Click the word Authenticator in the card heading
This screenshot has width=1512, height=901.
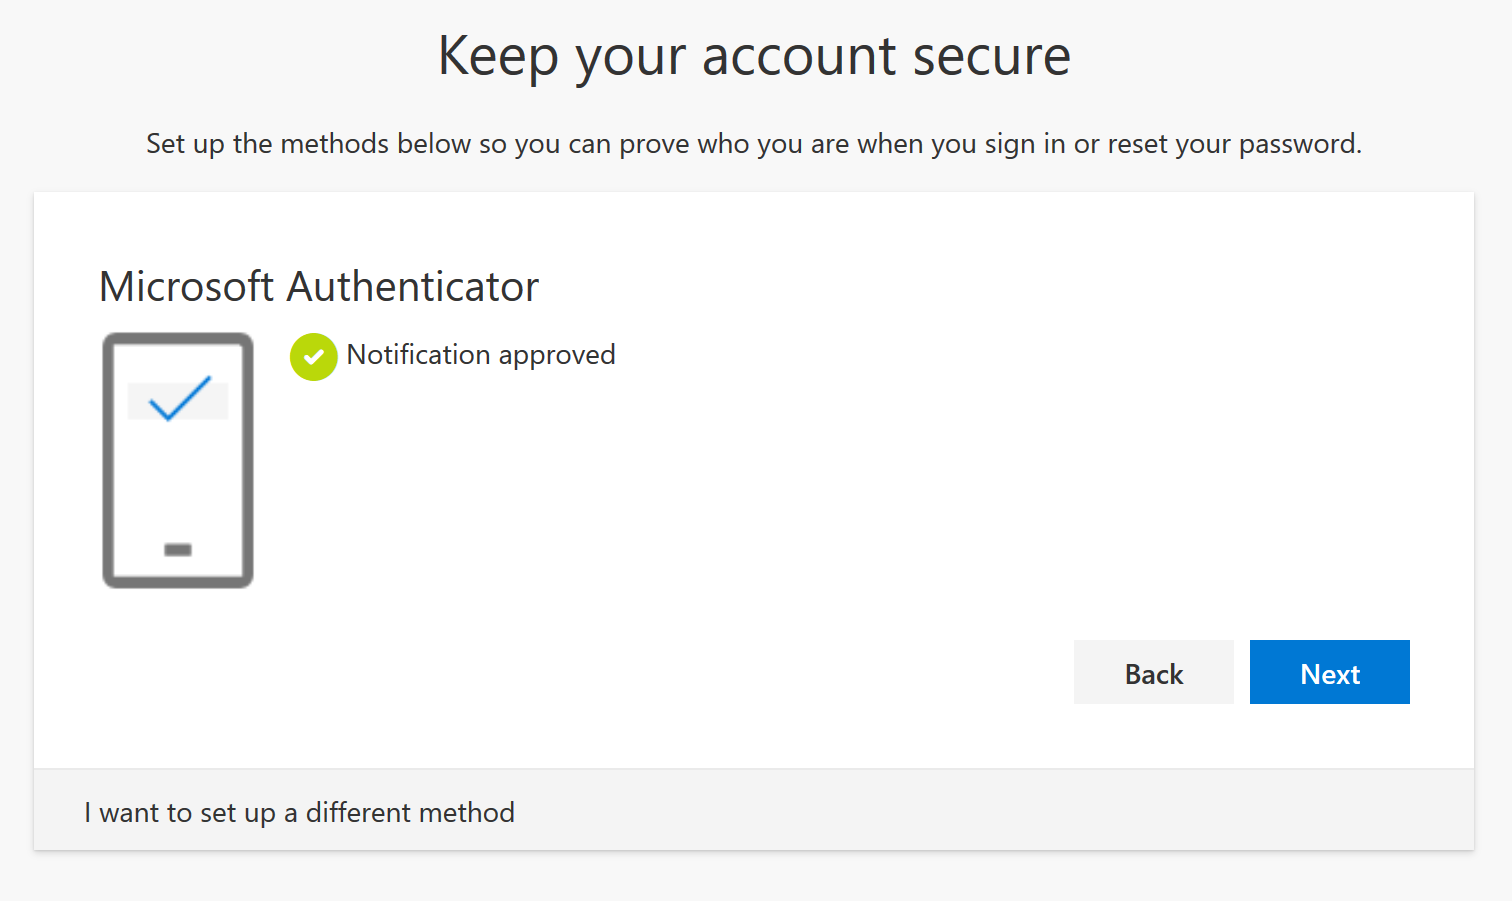tap(413, 286)
